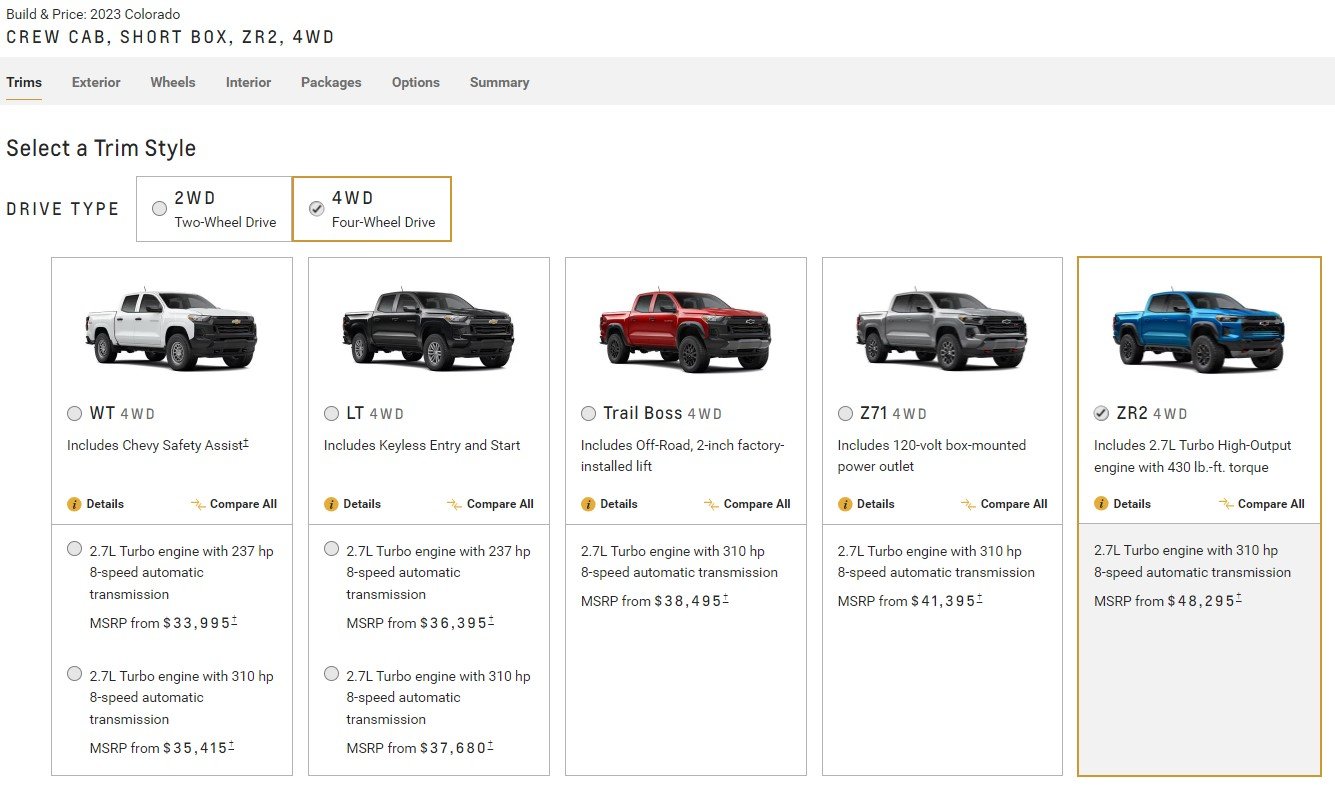Click Compare All link on Z71 card
1335x801 pixels.
coord(1014,504)
